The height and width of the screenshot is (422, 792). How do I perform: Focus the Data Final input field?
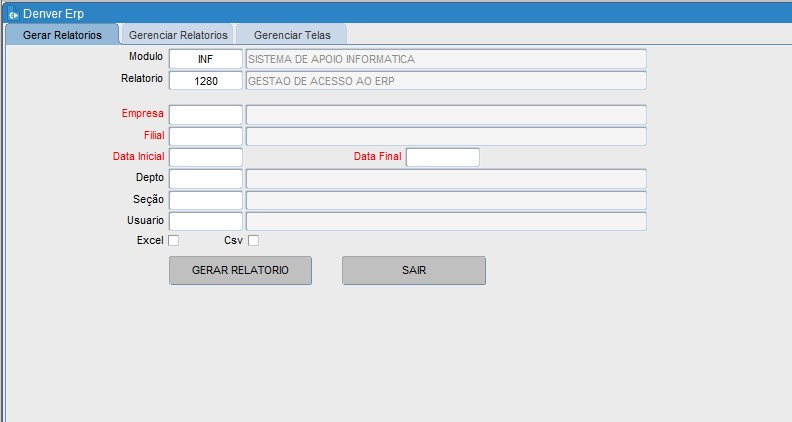[x=443, y=157]
